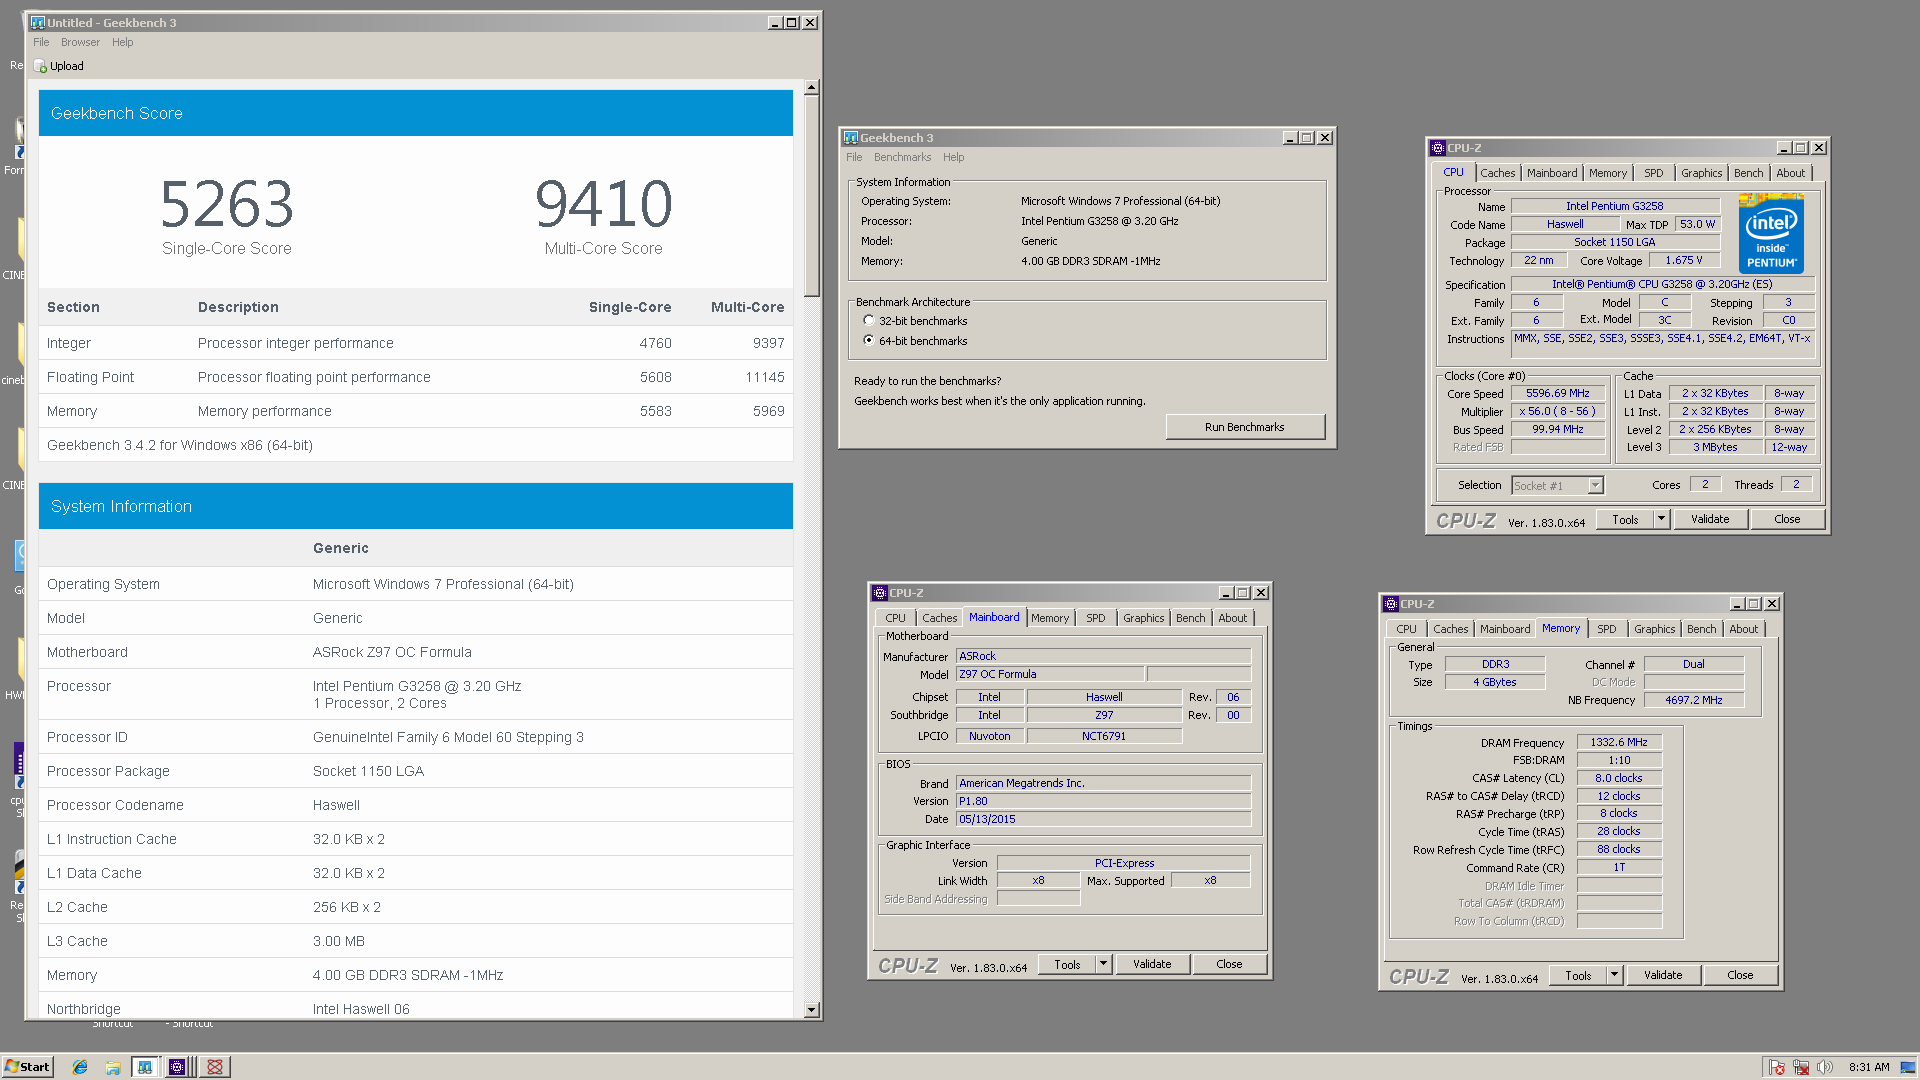Viewport: 1920px width, 1080px height.
Task: Click the Action Center flag tray icon
Action: pos(1777,1067)
